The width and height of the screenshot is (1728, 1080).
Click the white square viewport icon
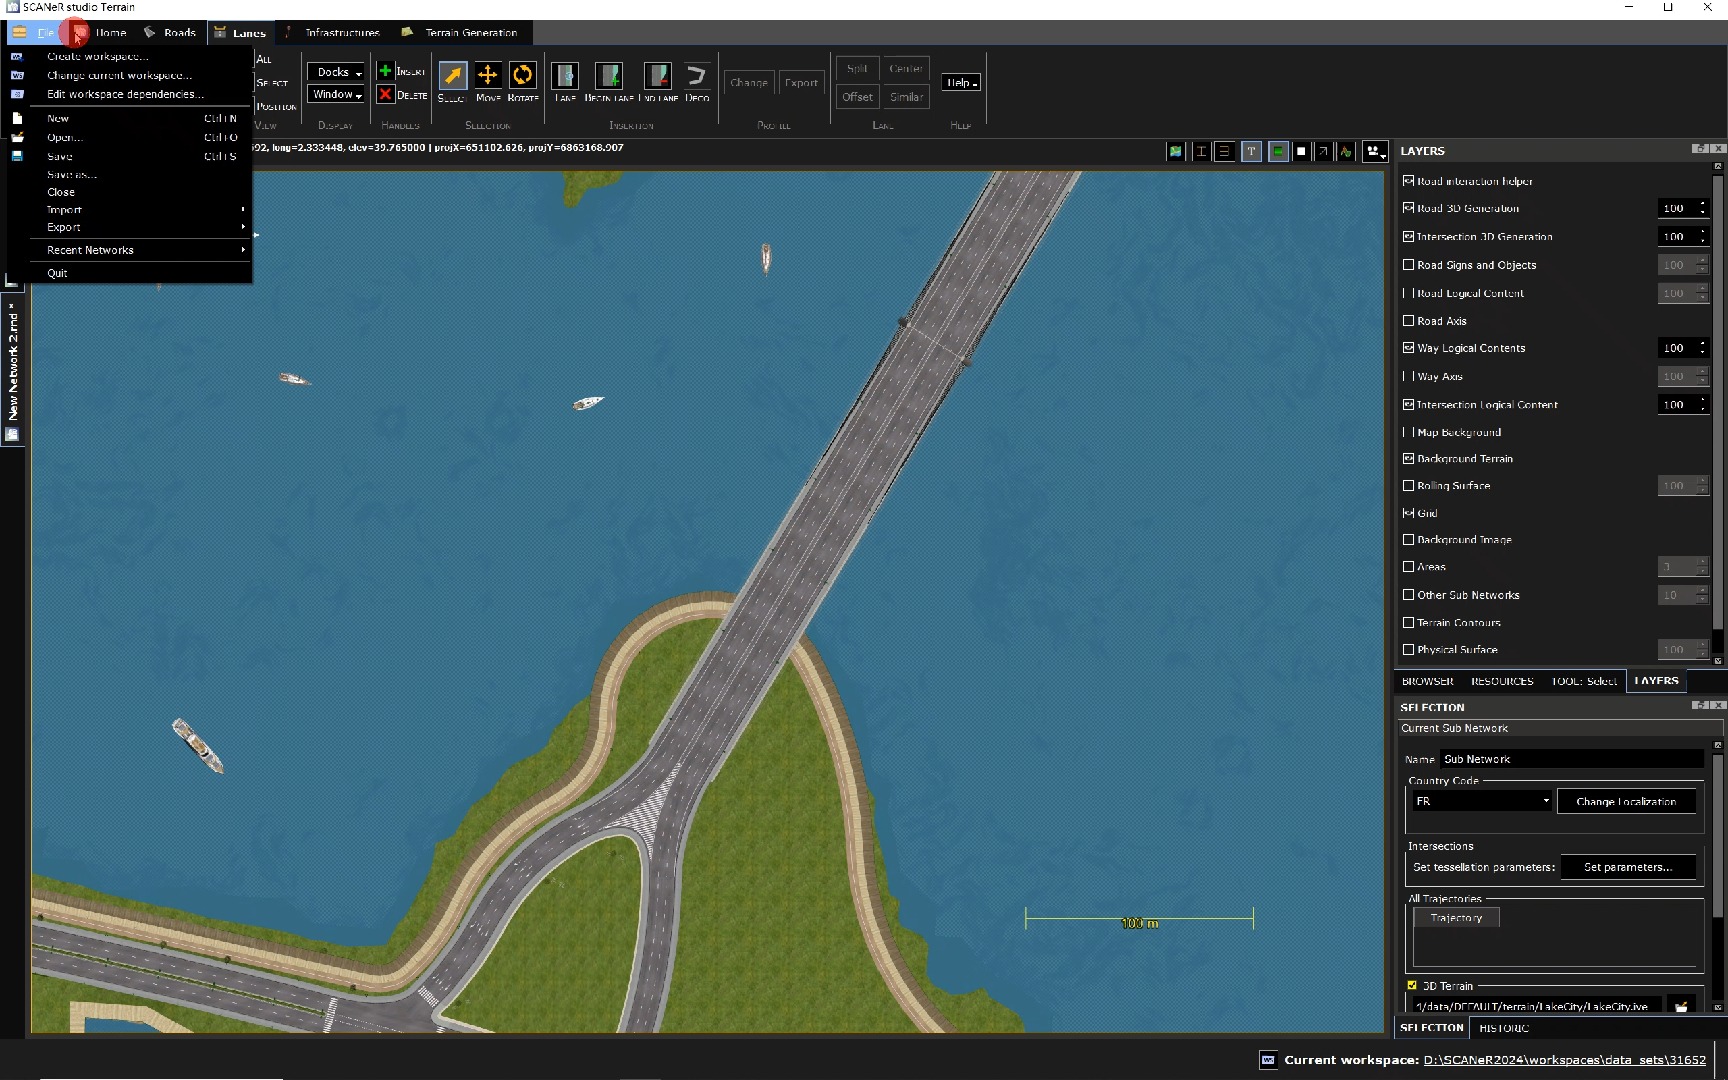1301,152
